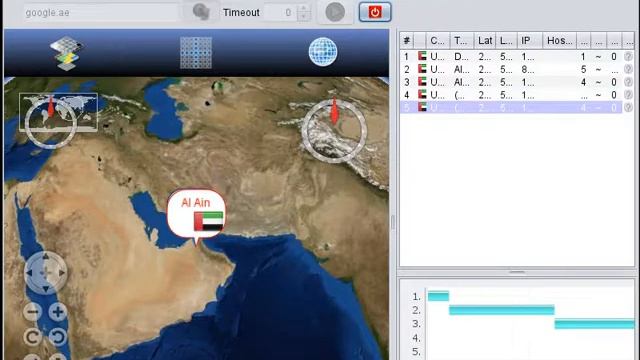
Task: Sort table by the T... town column
Action: [462, 40]
